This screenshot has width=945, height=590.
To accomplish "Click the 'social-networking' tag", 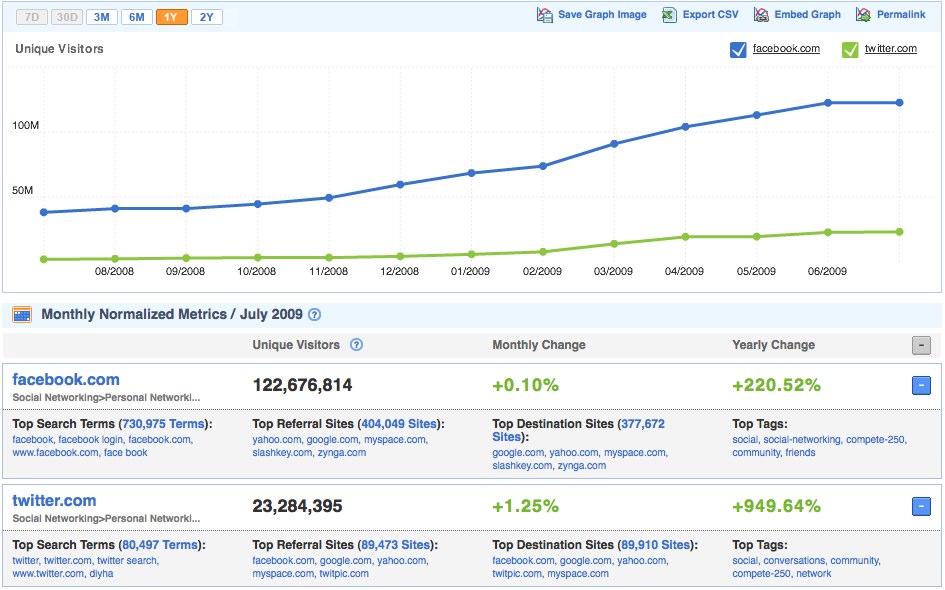I will [x=802, y=440].
